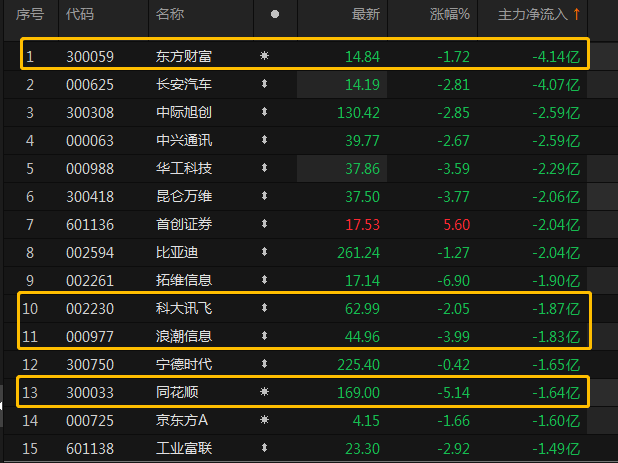Click net inflow value -1.49亿

[x=556, y=448]
